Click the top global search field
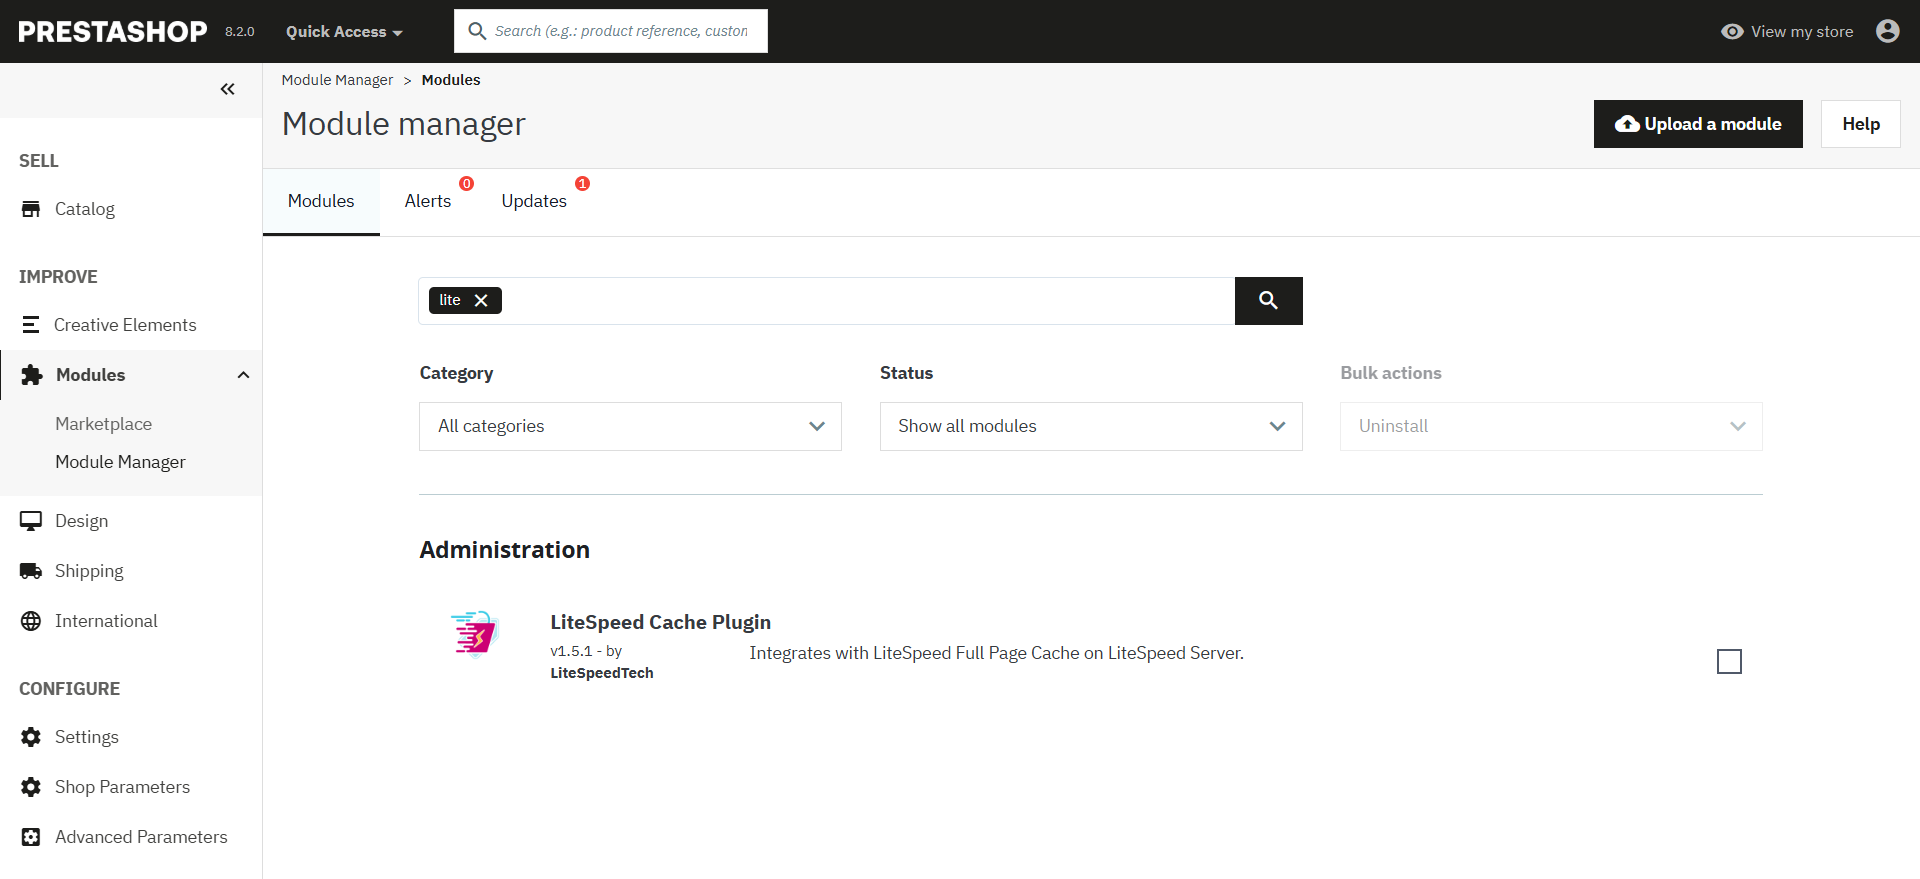The width and height of the screenshot is (1920, 879). (620, 31)
